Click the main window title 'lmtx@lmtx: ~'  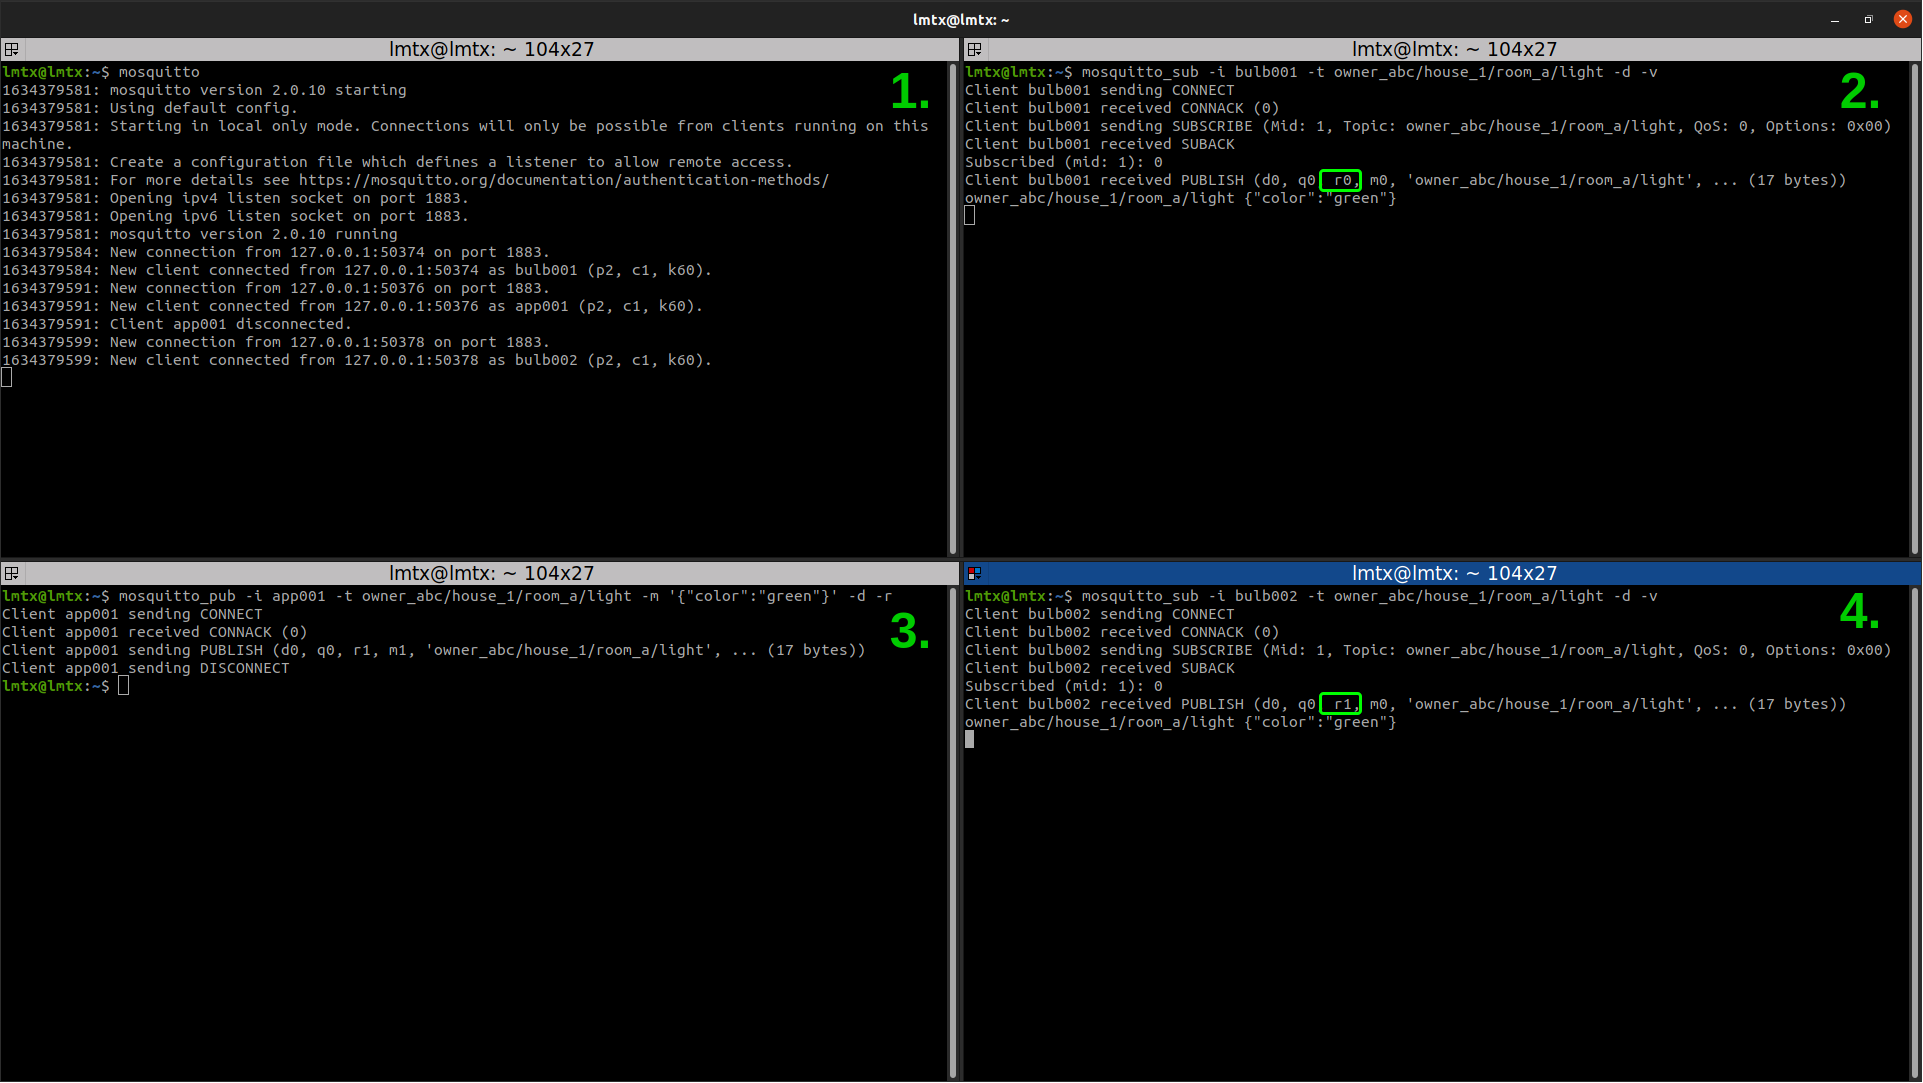click(961, 20)
